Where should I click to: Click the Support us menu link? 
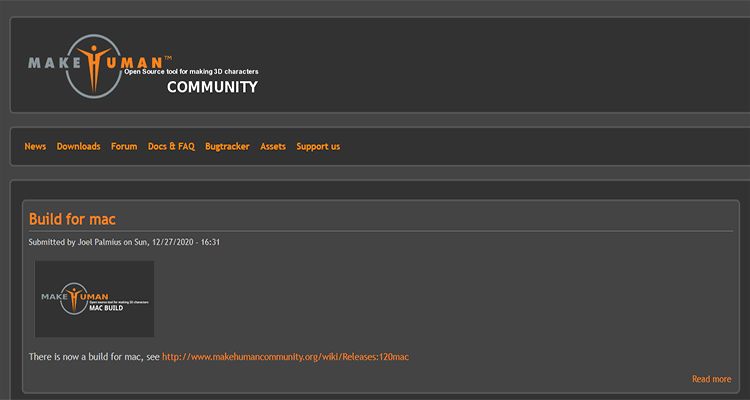pyautogui.click(x=318, y=146)
